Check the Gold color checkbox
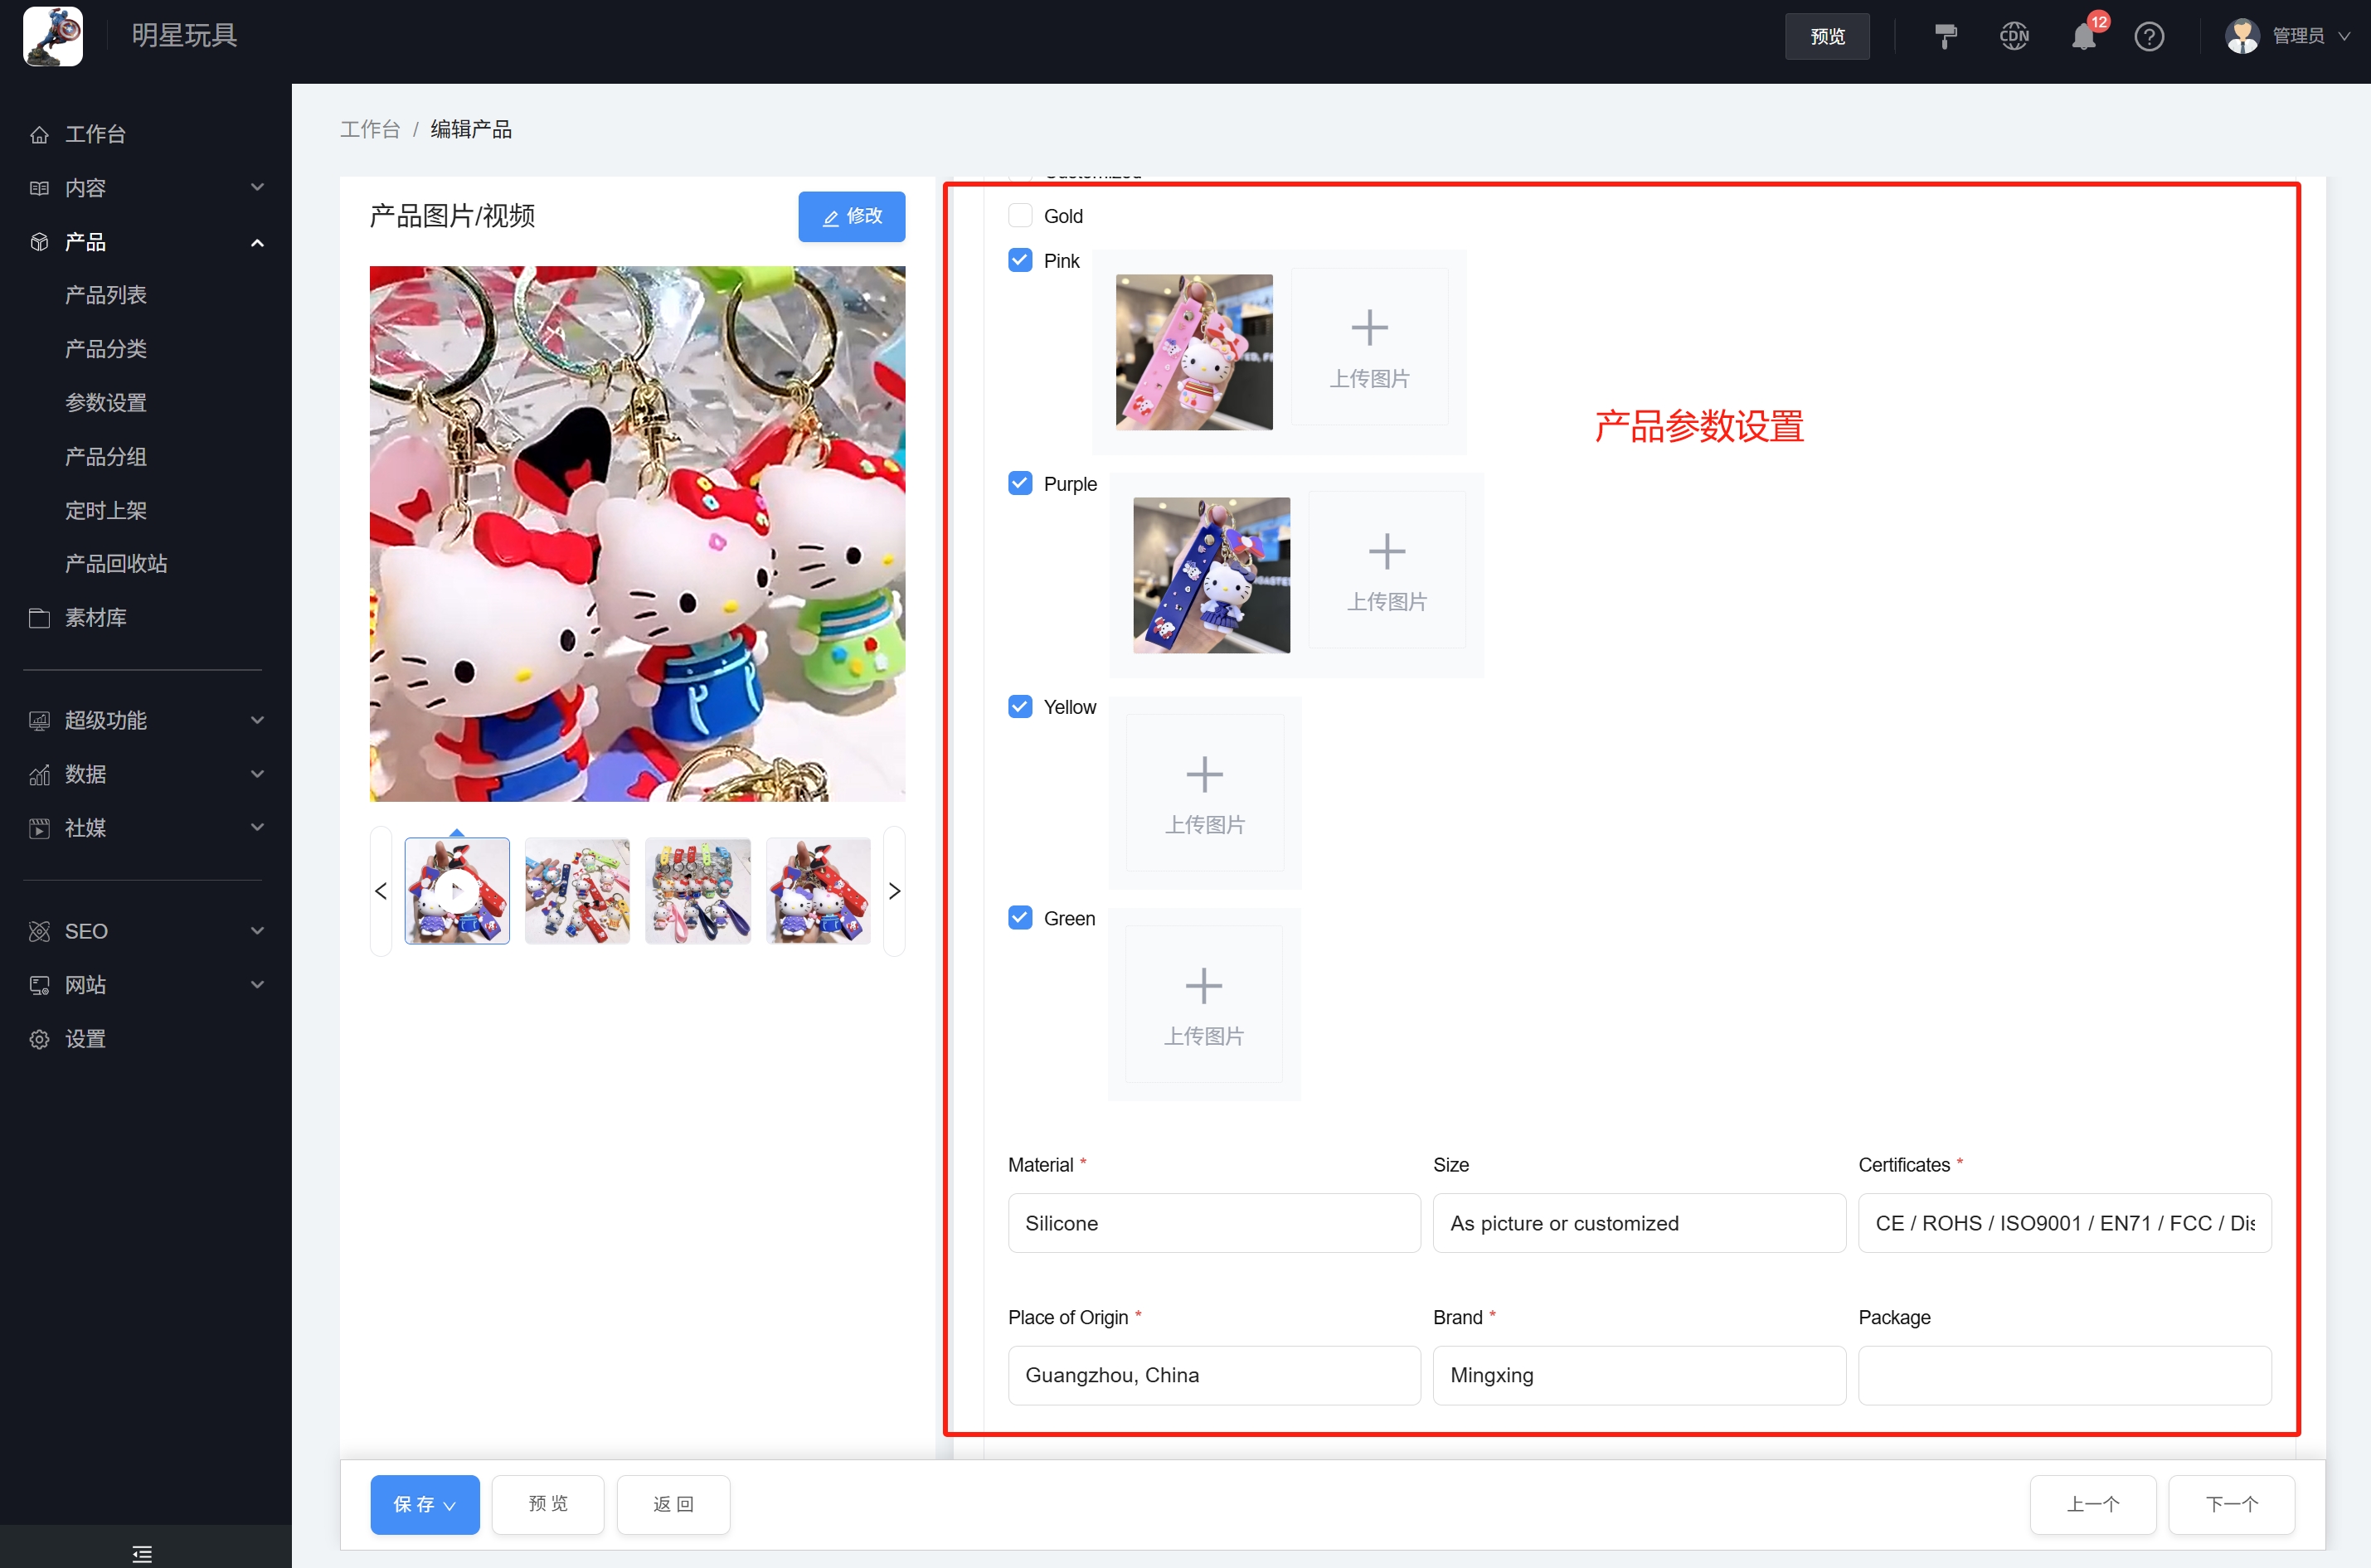Screen dimensions: 2371x1568 point(1020,215)
